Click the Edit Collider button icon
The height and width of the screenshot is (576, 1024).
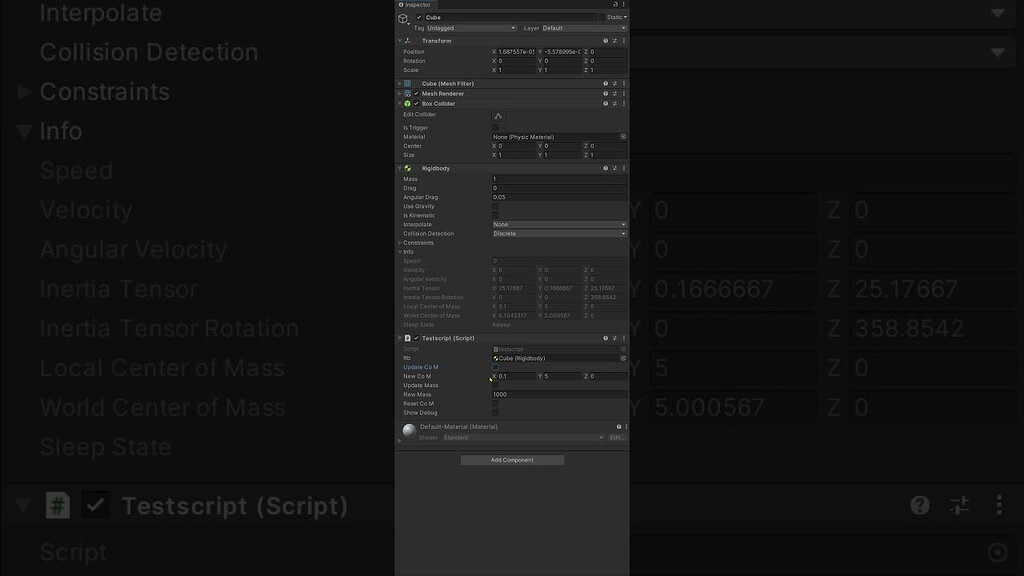498,116
